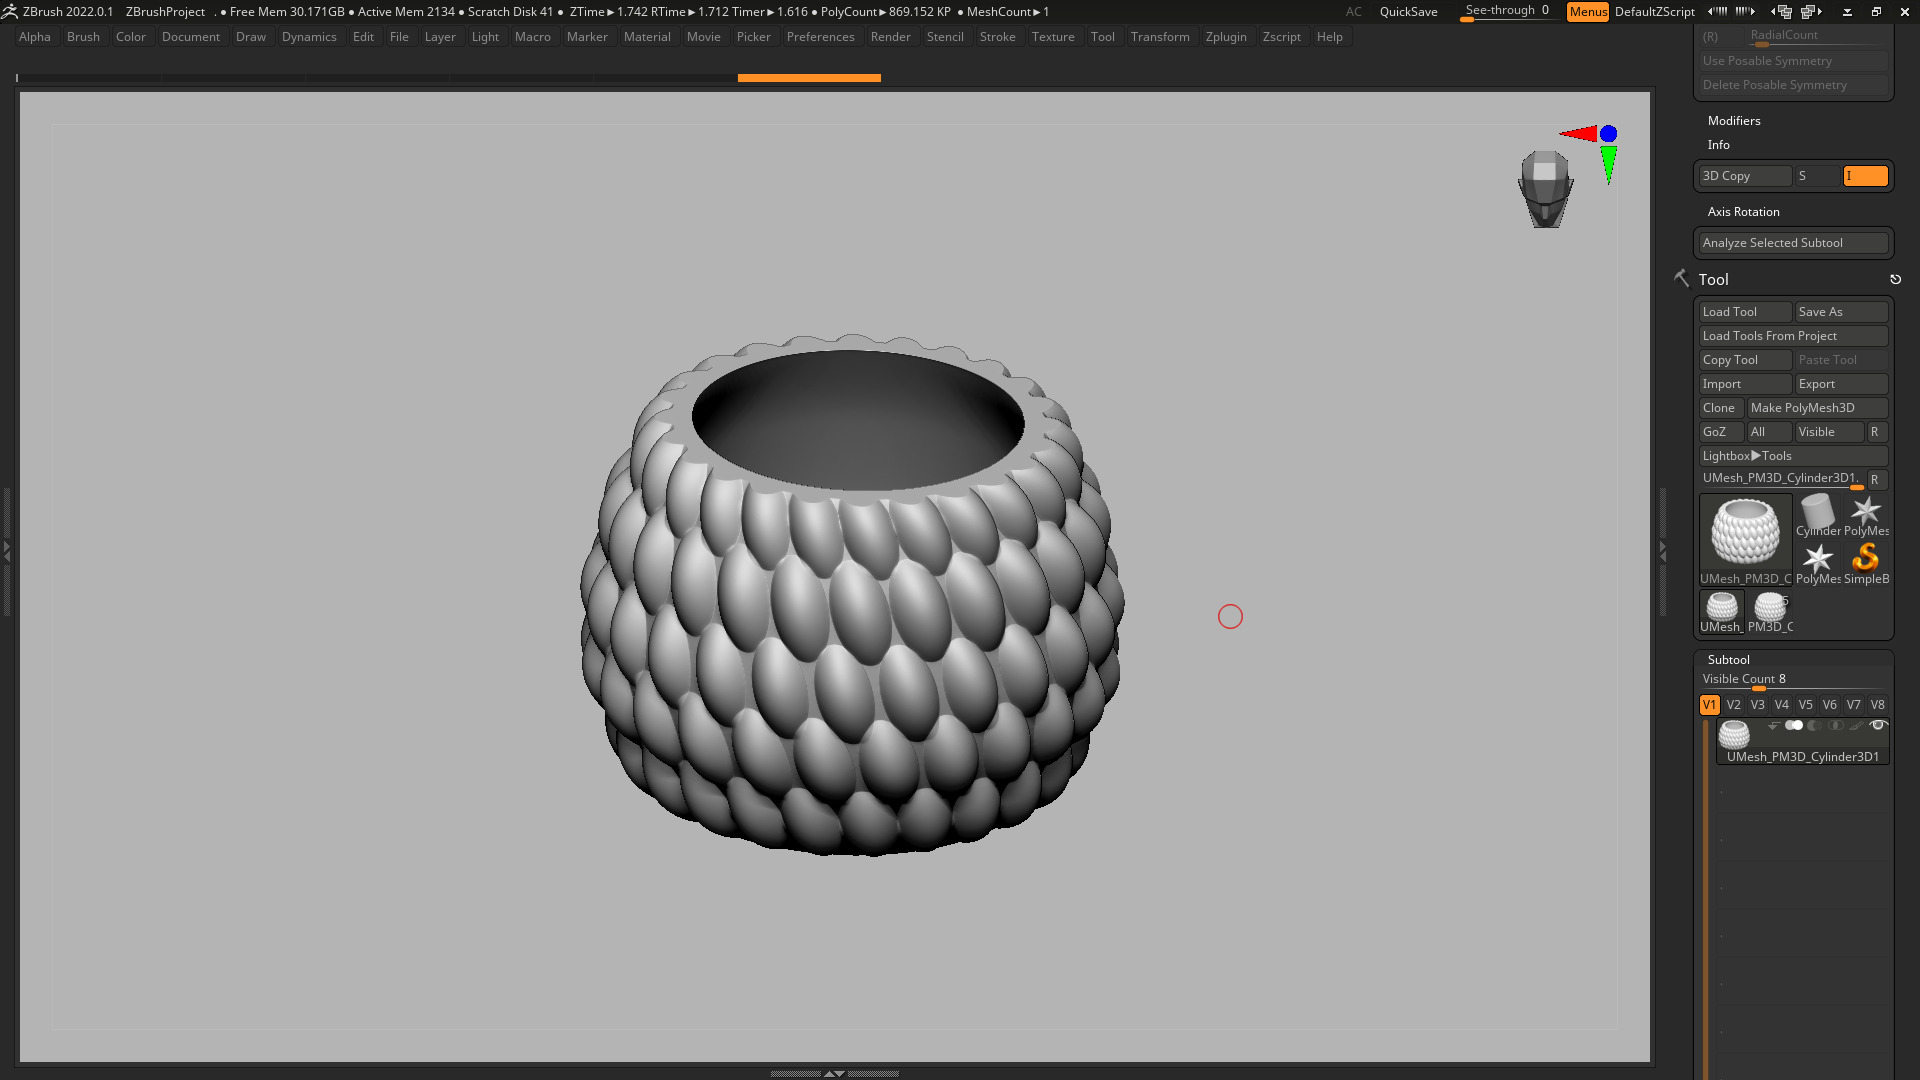Toggle the orange I button beside 3D Copy

tap(1866, 176)
